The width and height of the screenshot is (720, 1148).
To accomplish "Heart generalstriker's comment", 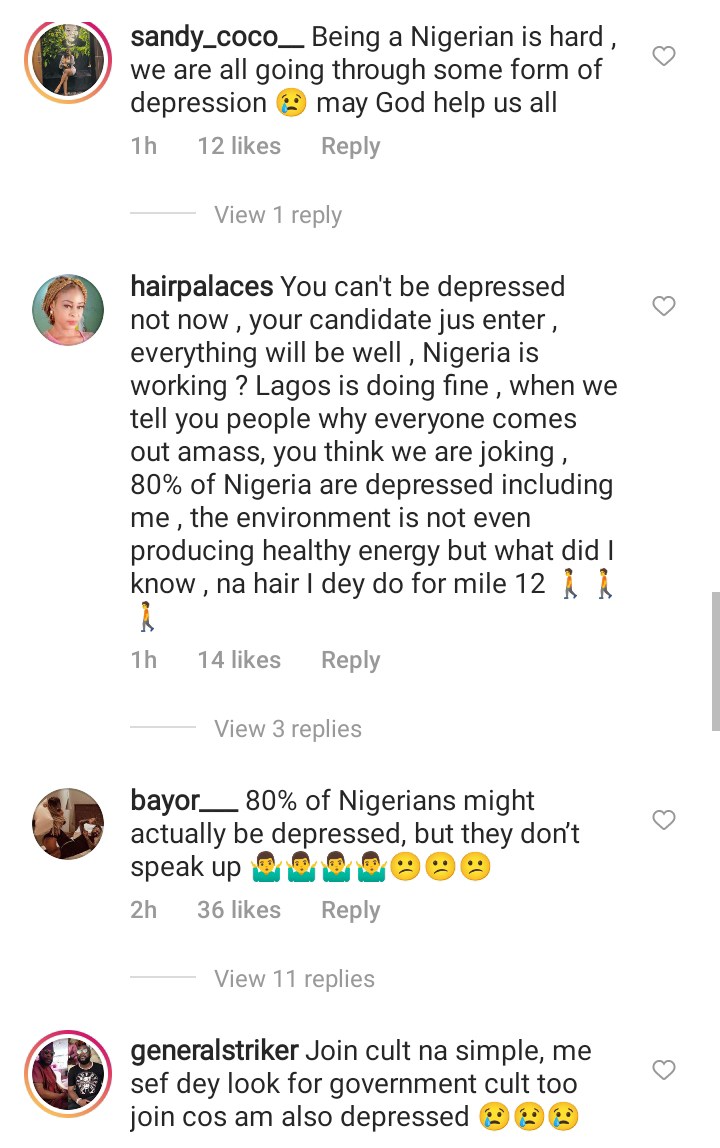I will click(x=664, y=1070).
